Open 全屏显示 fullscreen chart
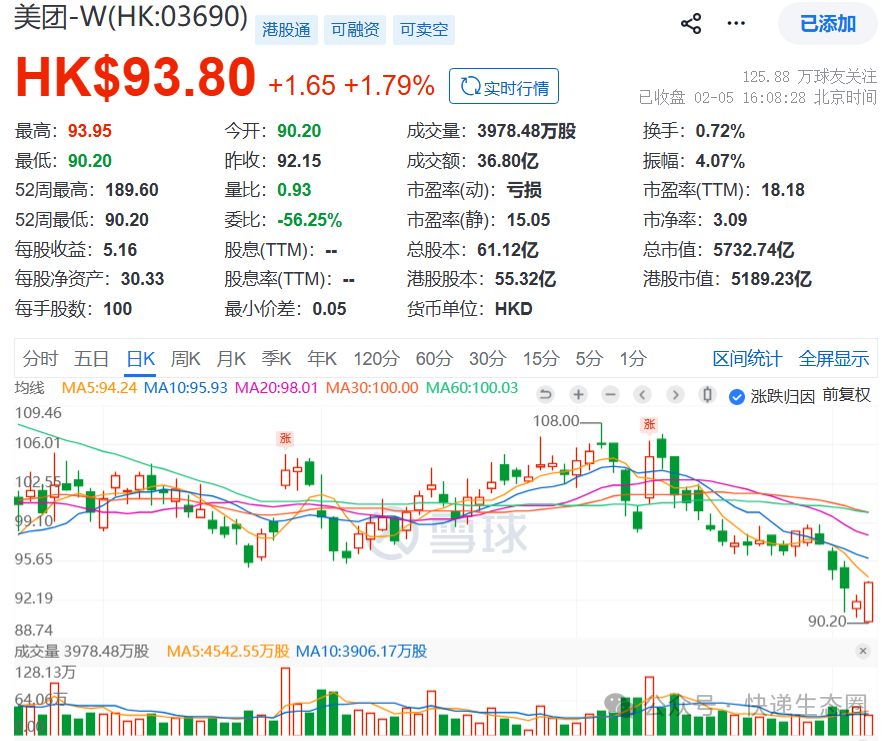The image size is (896, 741). click(x=834, y=359)
